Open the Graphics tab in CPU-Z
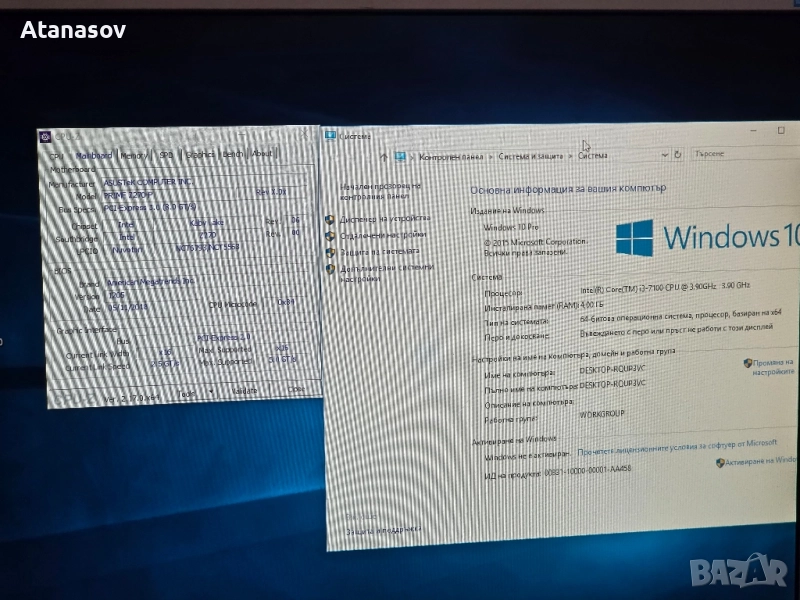This screenshot has height=600, width=800. pyautogui.click(x=199, y=155)
